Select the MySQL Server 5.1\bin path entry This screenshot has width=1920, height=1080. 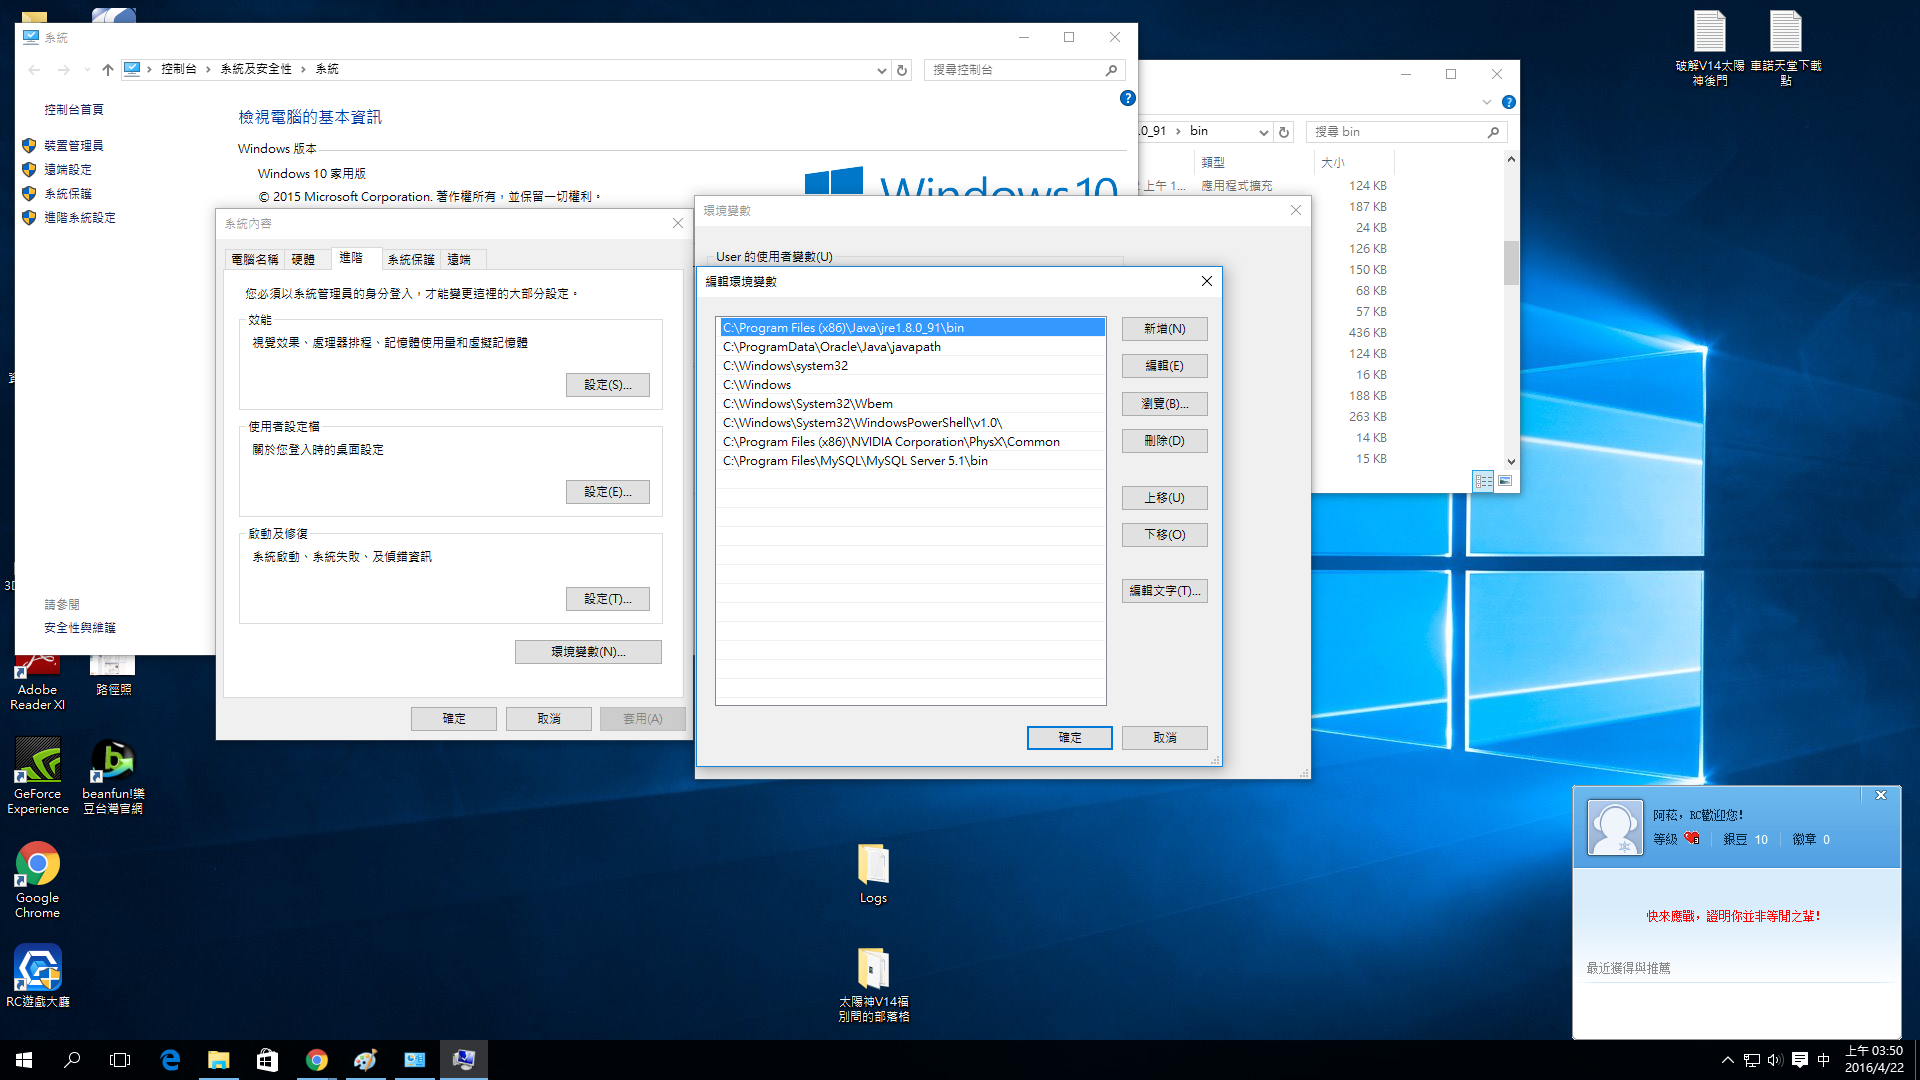click(x=911, y=461)
